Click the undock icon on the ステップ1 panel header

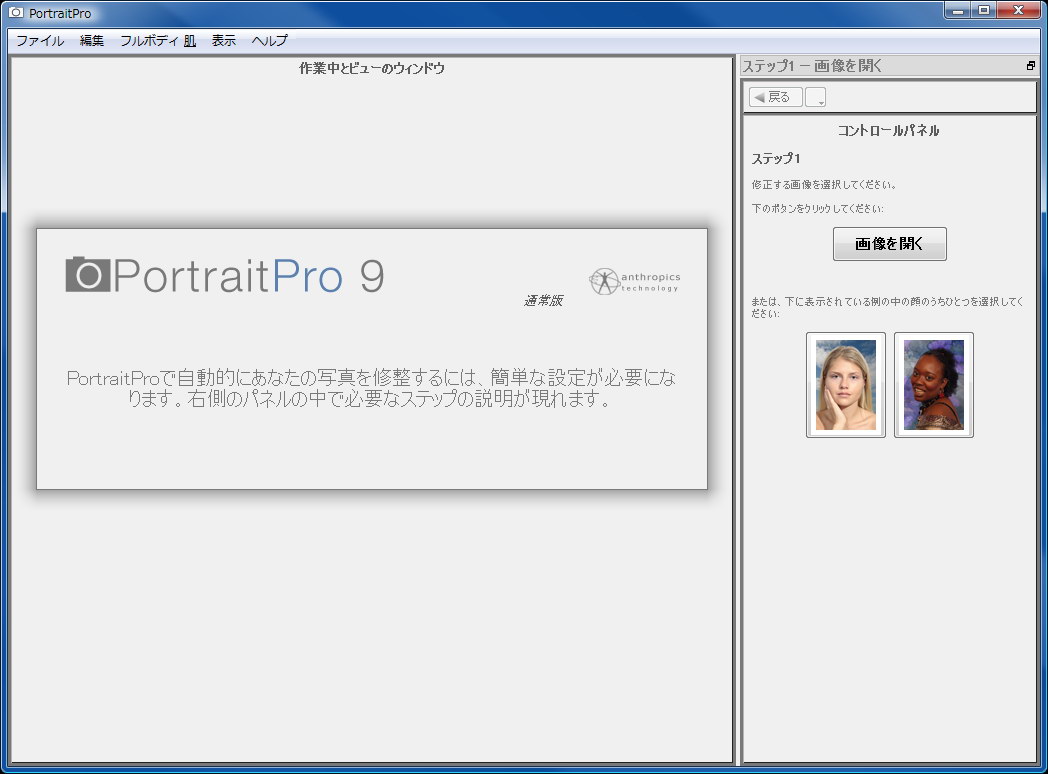click(x=1030, y=64)
